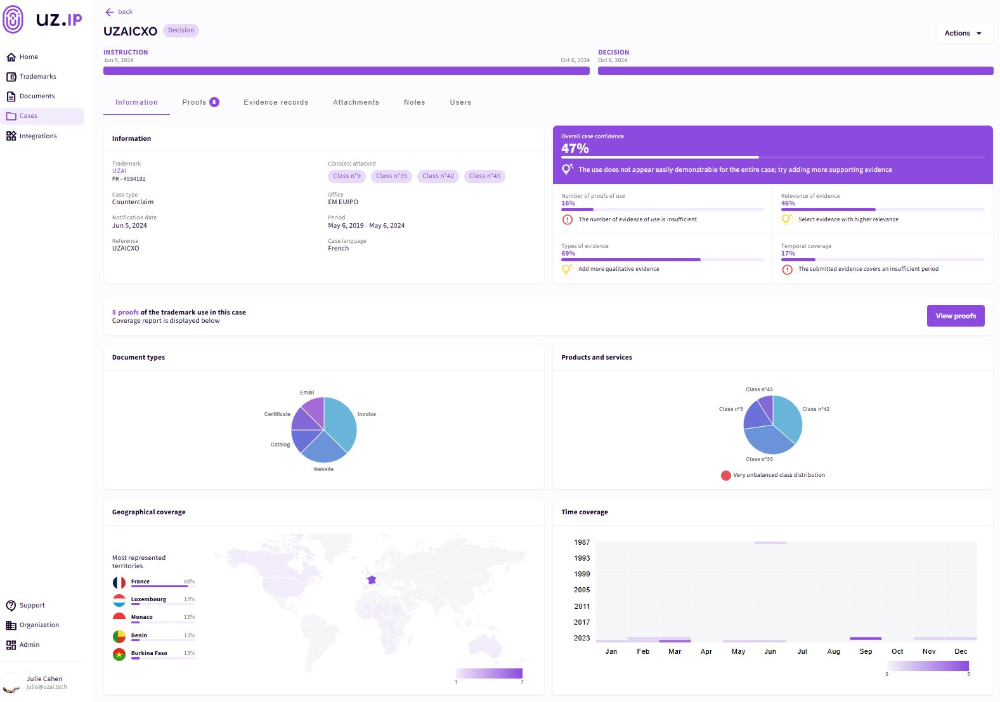Switch to the Evidence records tab
The image size is (1000, 702).
pyautogui.click(x=276, y=102)
